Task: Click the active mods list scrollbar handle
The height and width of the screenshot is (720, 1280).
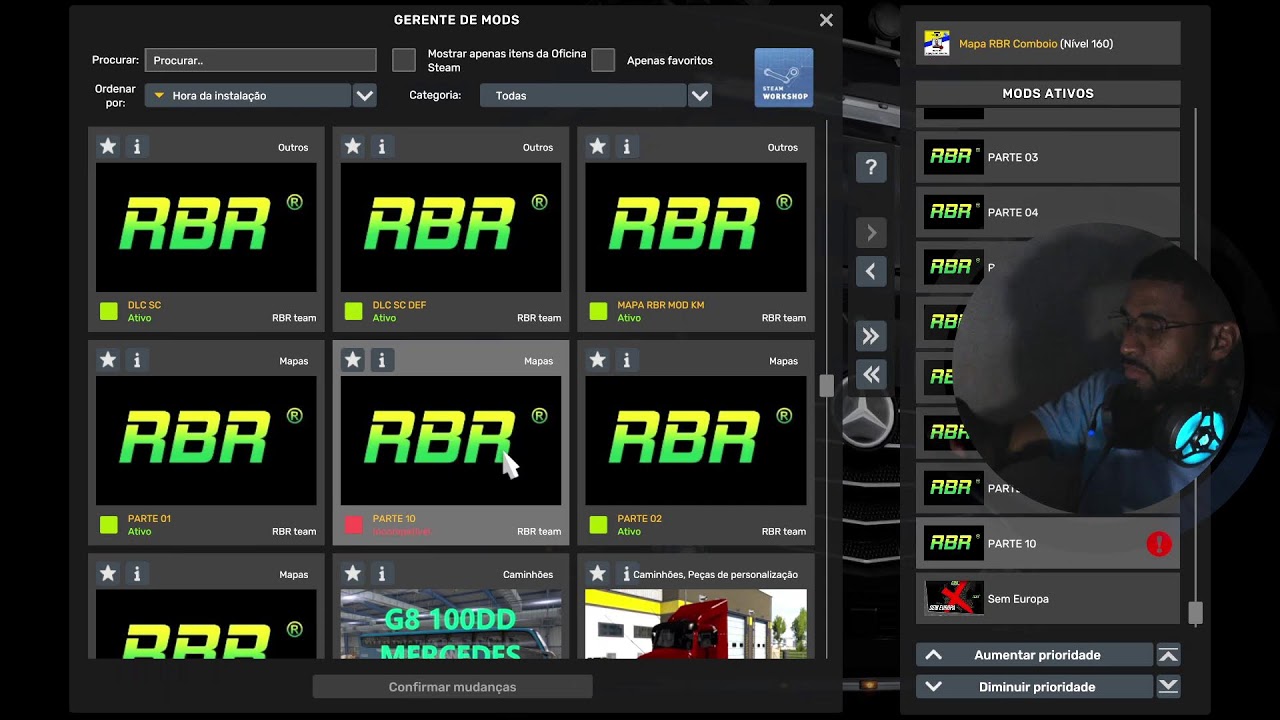Action: (1195, 612)
